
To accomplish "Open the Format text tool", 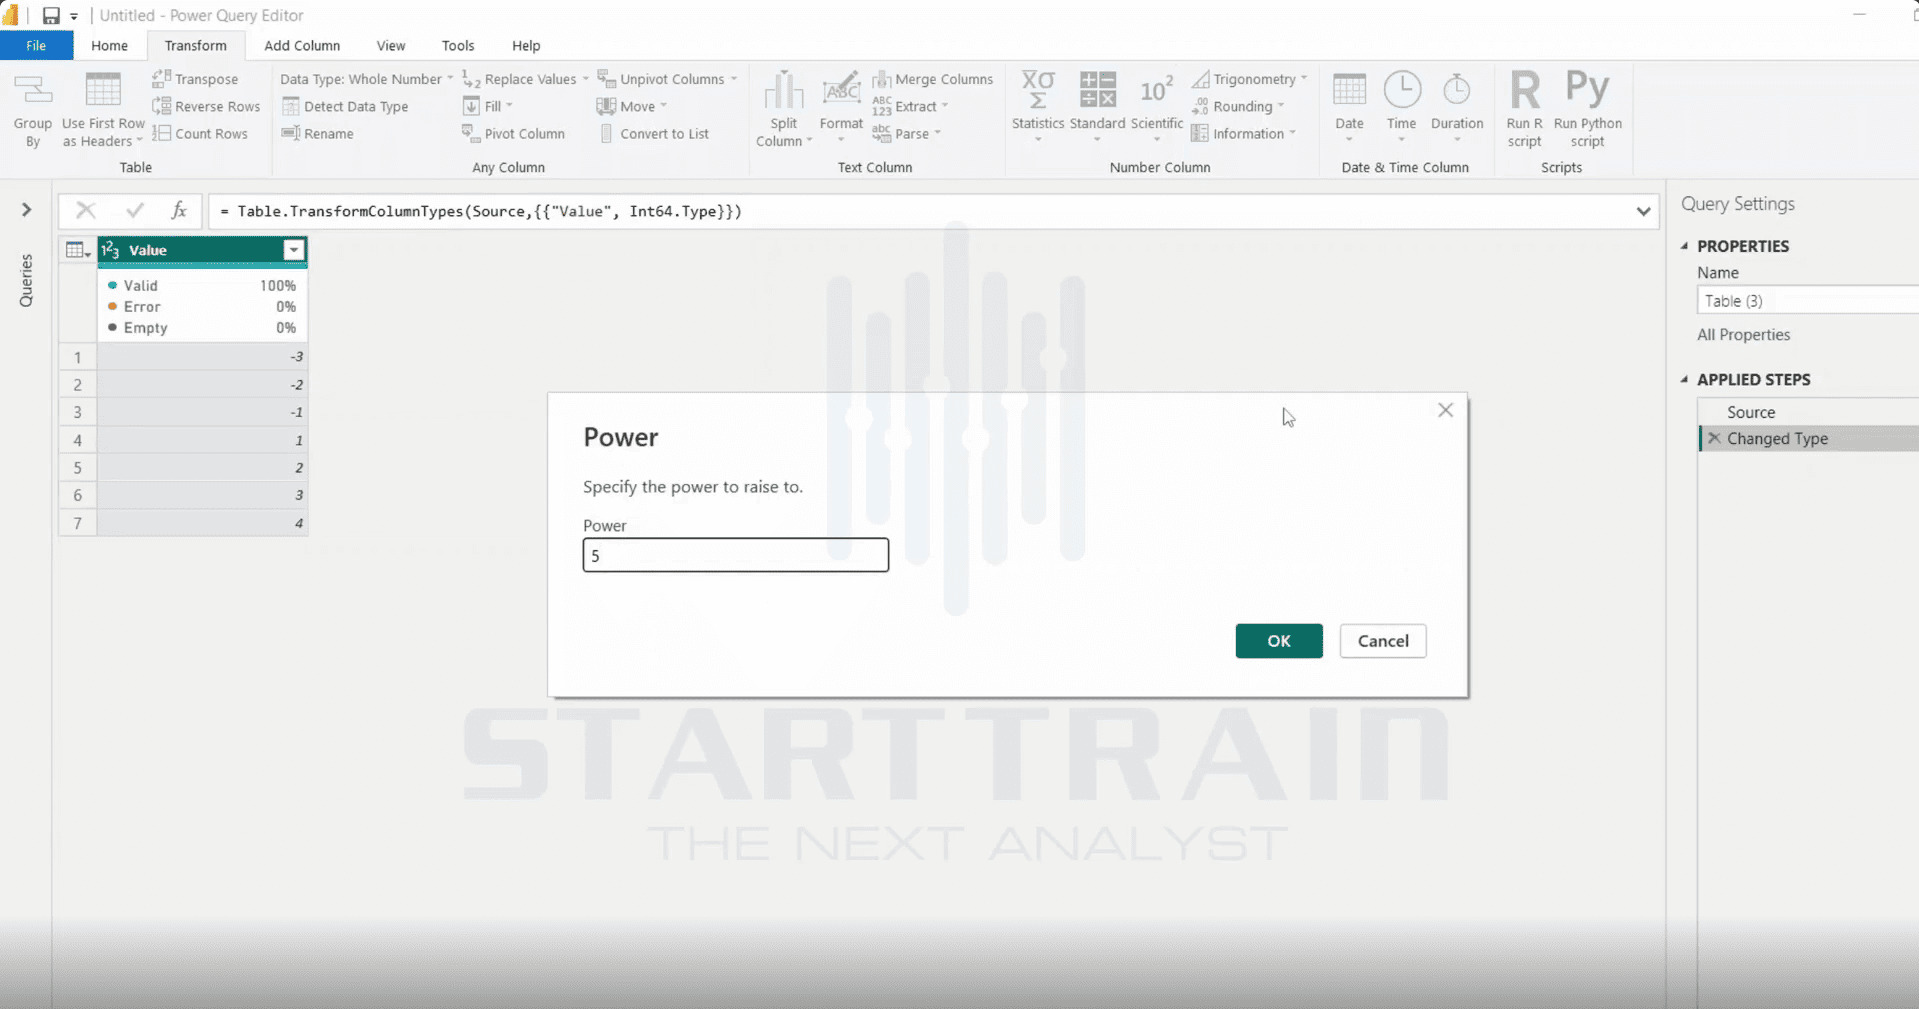I will pos(841,106).
